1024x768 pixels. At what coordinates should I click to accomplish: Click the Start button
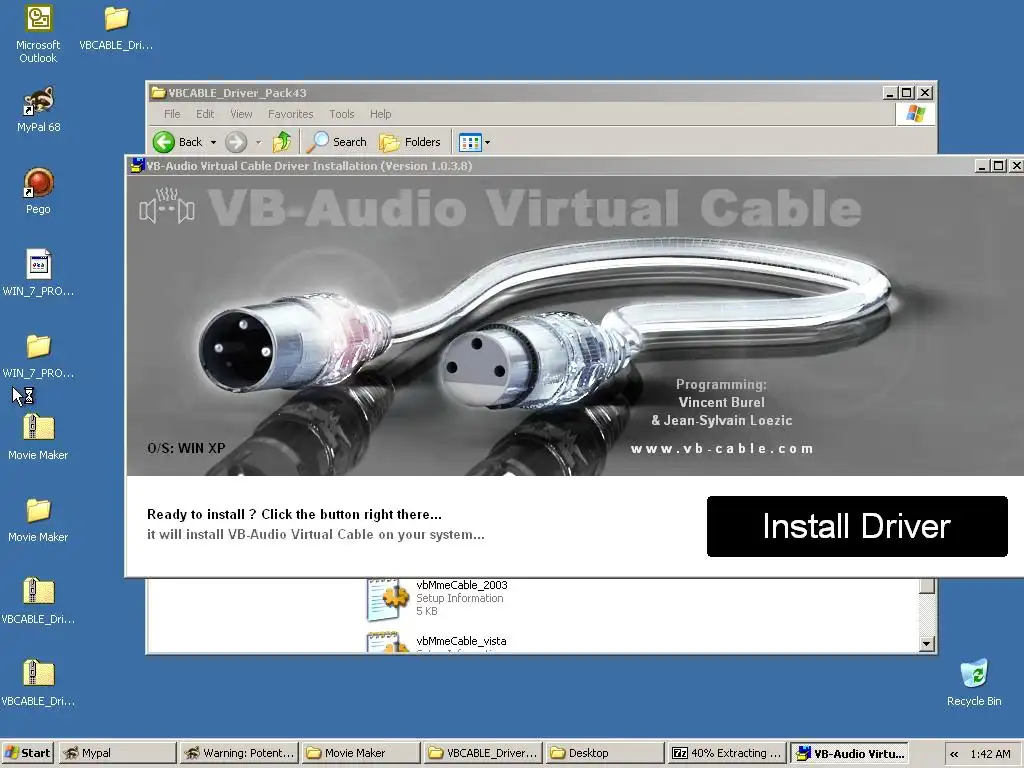point(29,753)
